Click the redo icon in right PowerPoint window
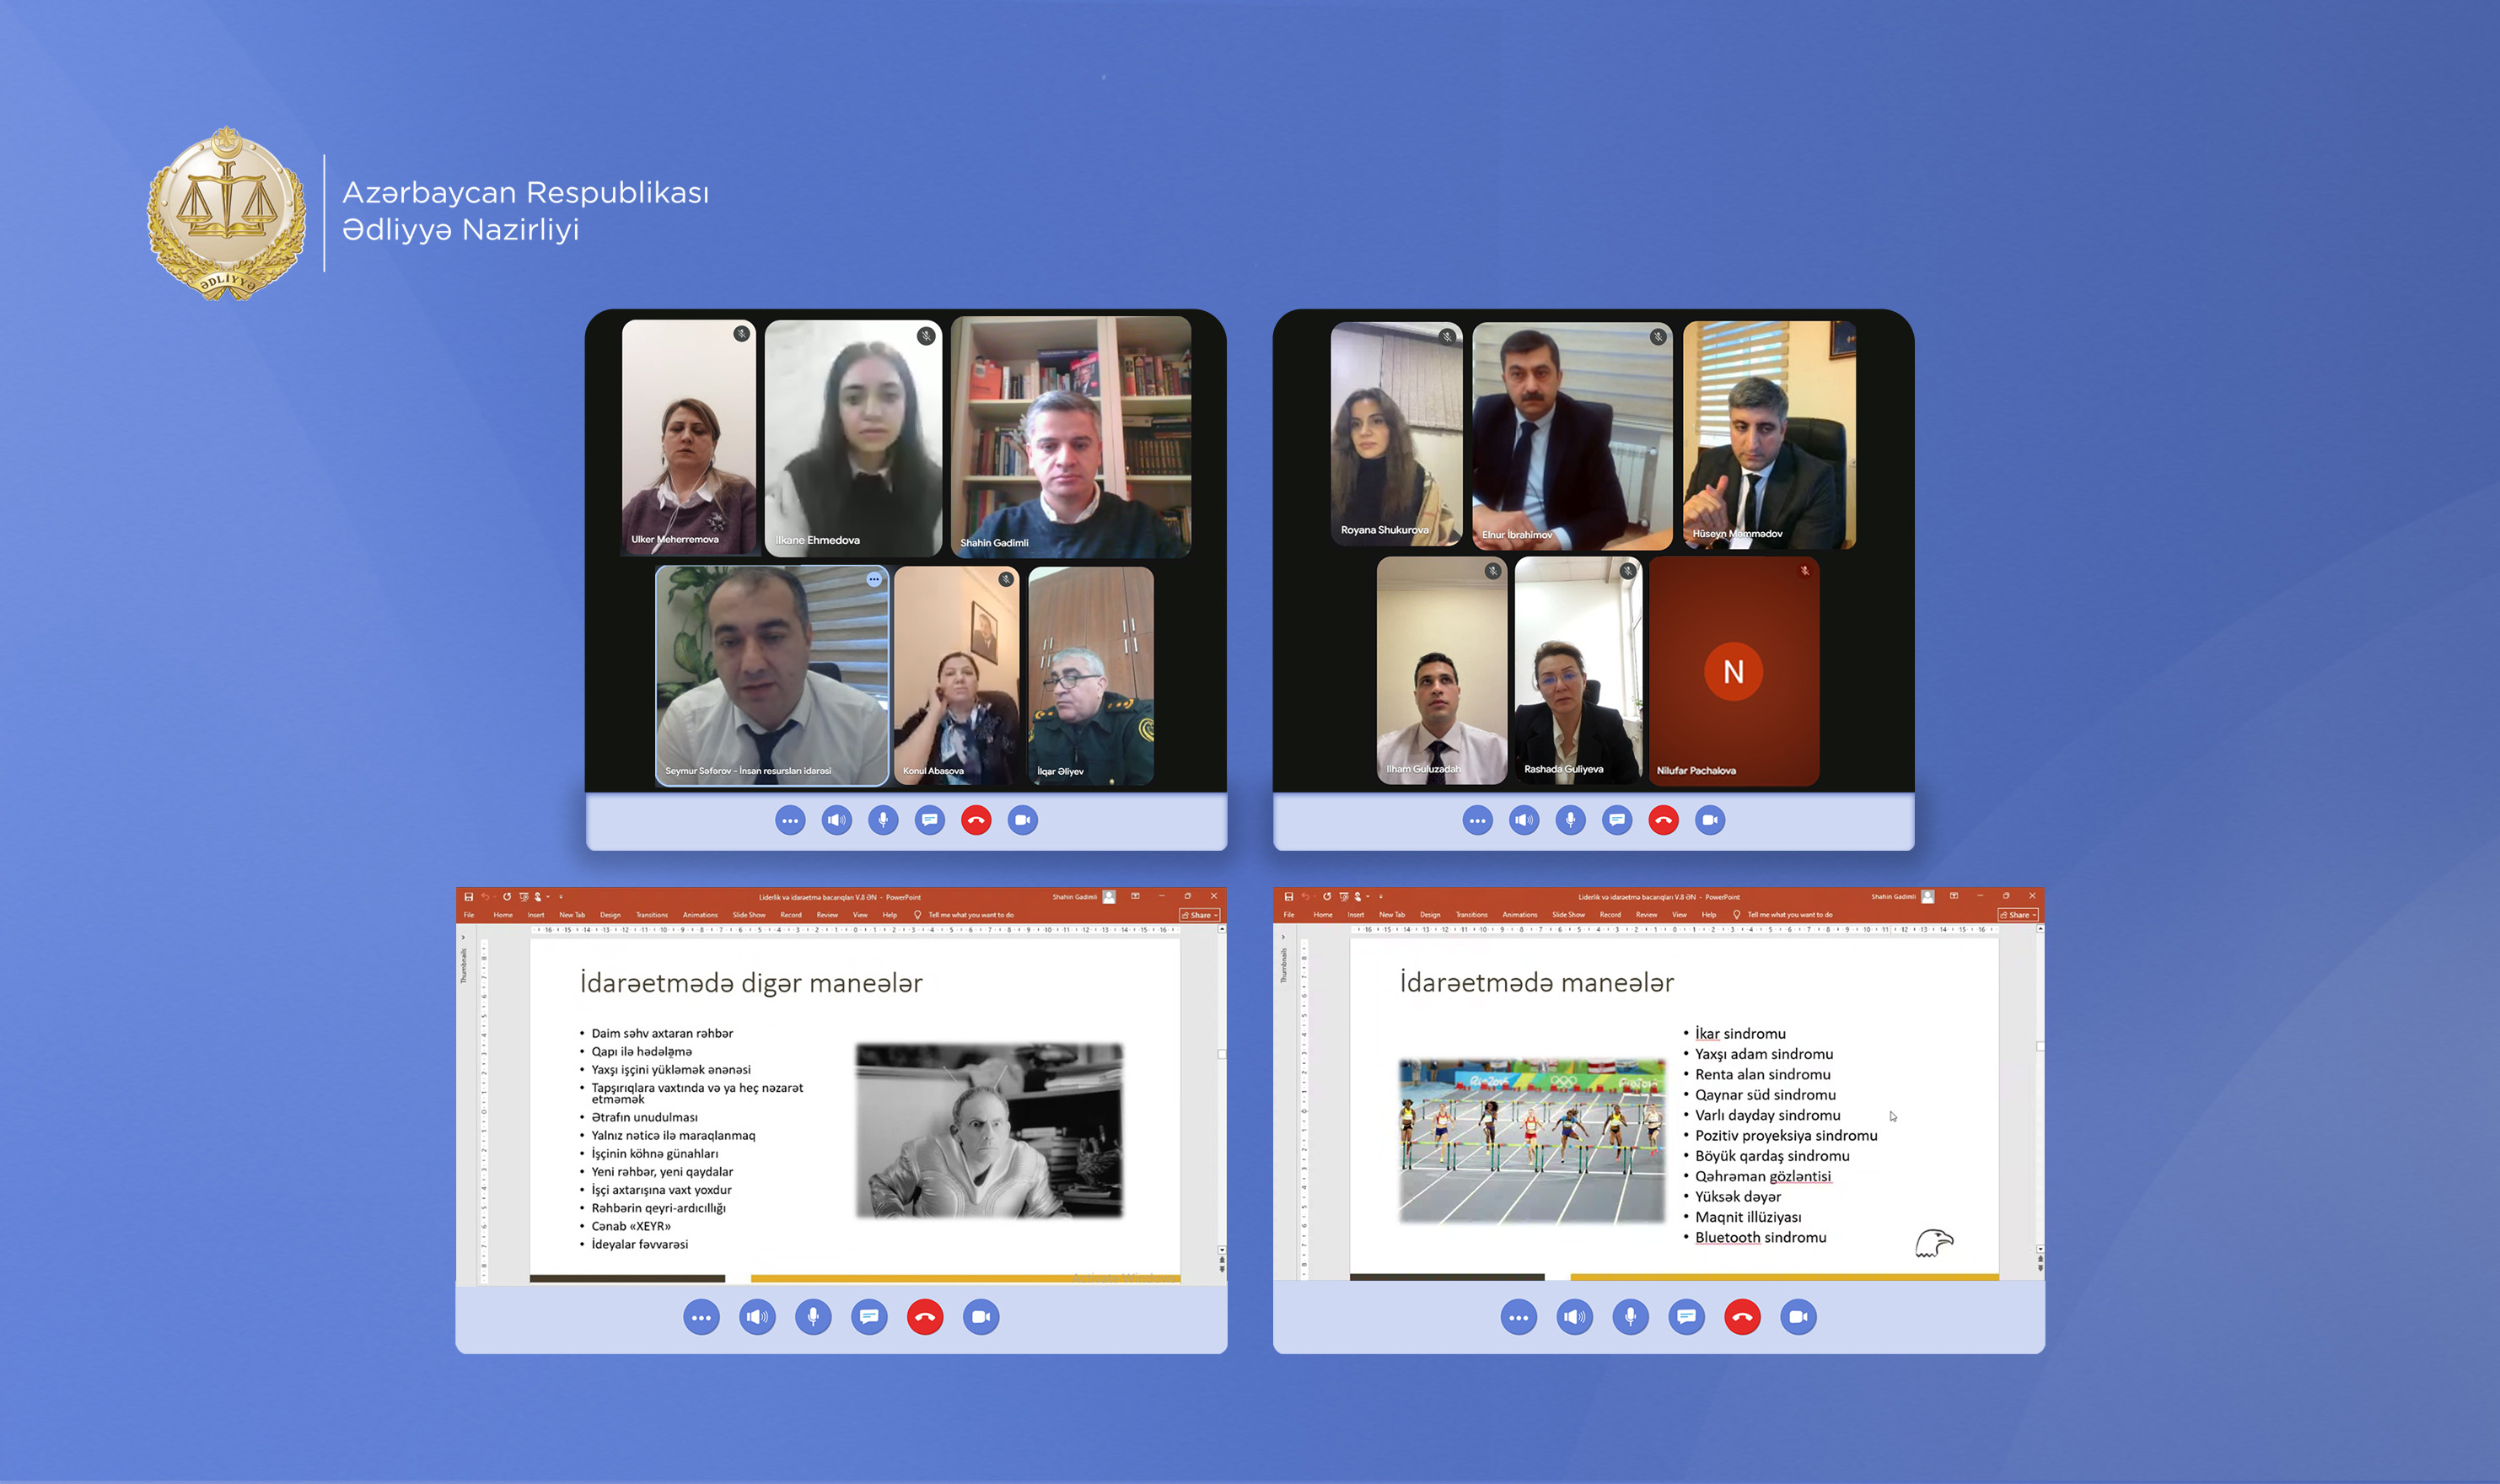This screenshot has width=2500, height=1484. point(1326,897)
